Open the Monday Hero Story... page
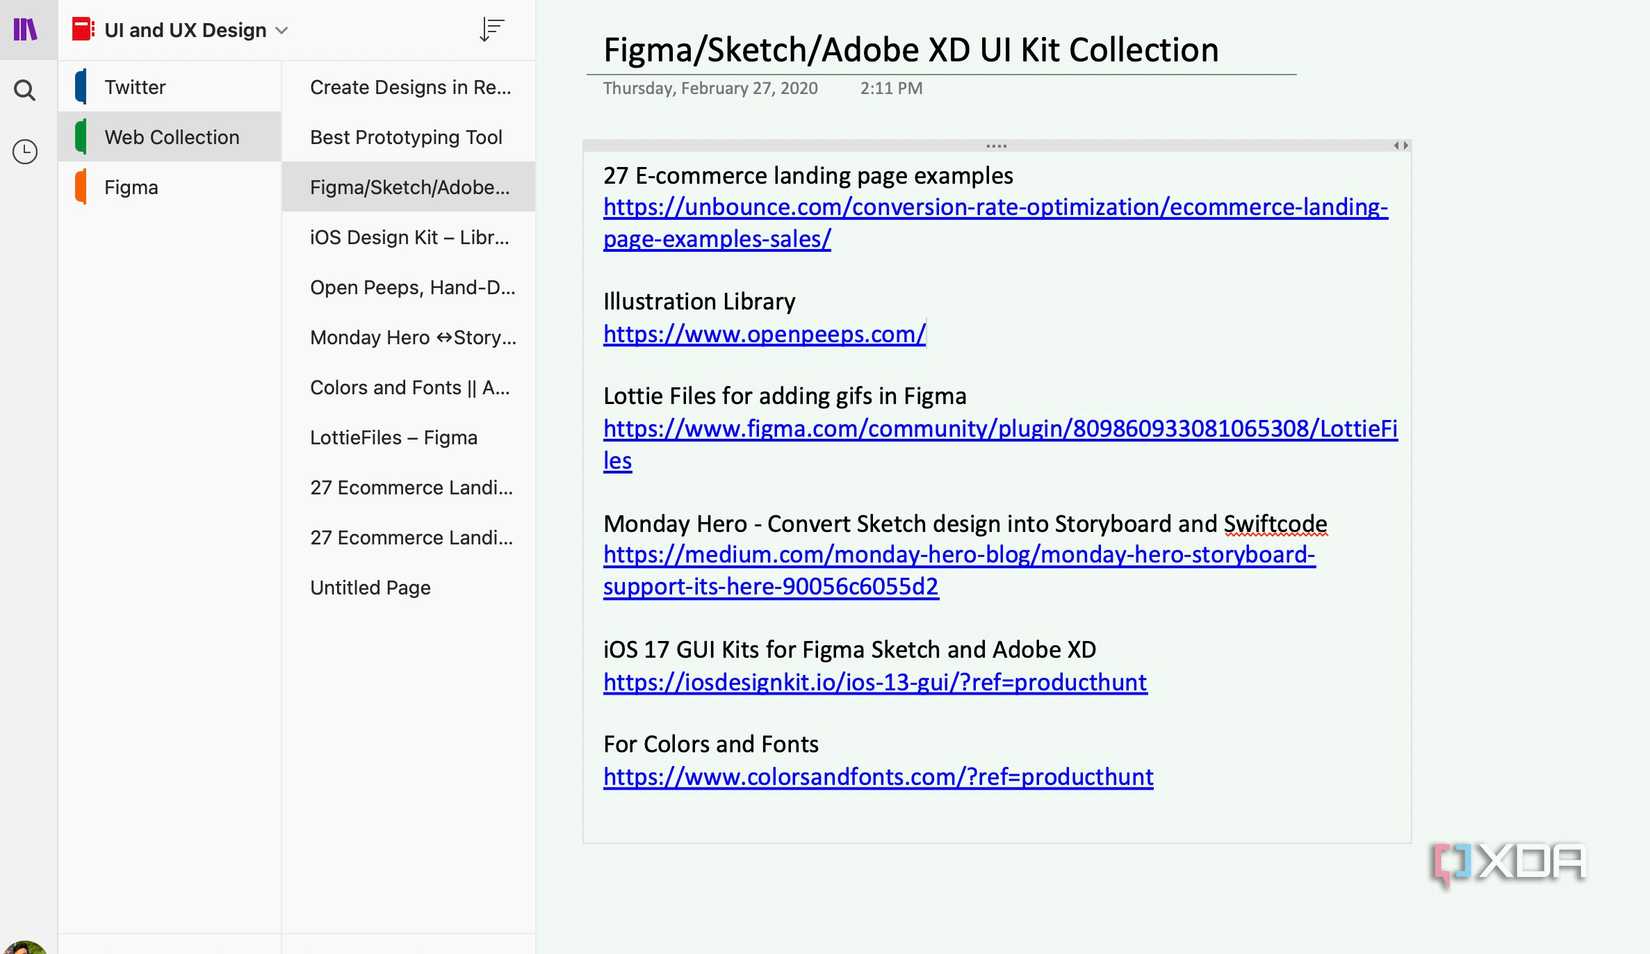Viewport: 1650px width, 954px height. pos(409,337)
